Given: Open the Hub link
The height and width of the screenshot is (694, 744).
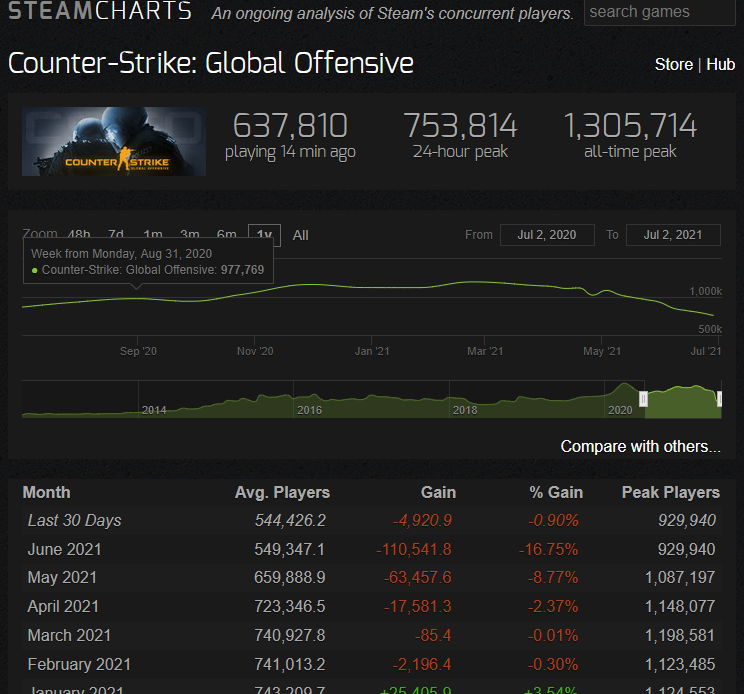Looking at the screenshot, I should (x=720, y=64).
